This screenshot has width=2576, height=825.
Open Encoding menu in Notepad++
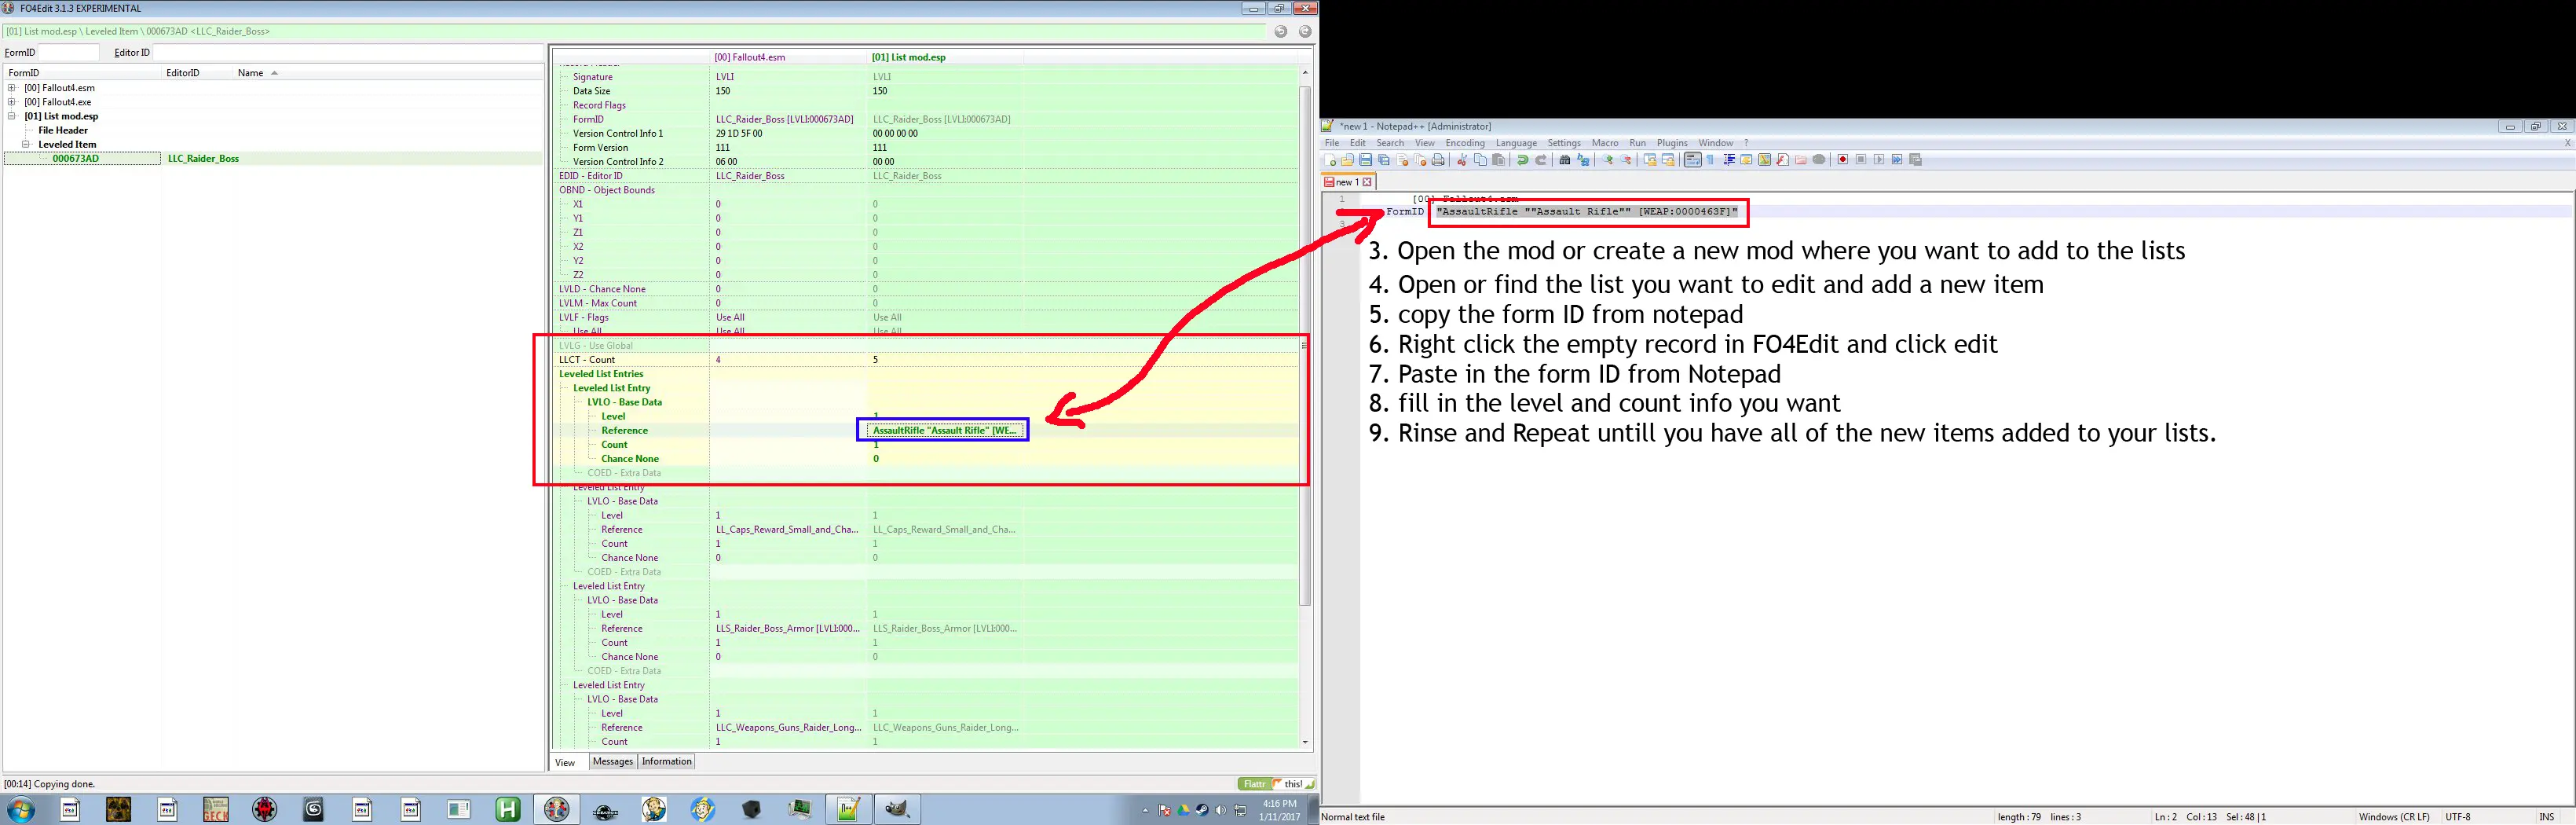tap(1465, 143)
